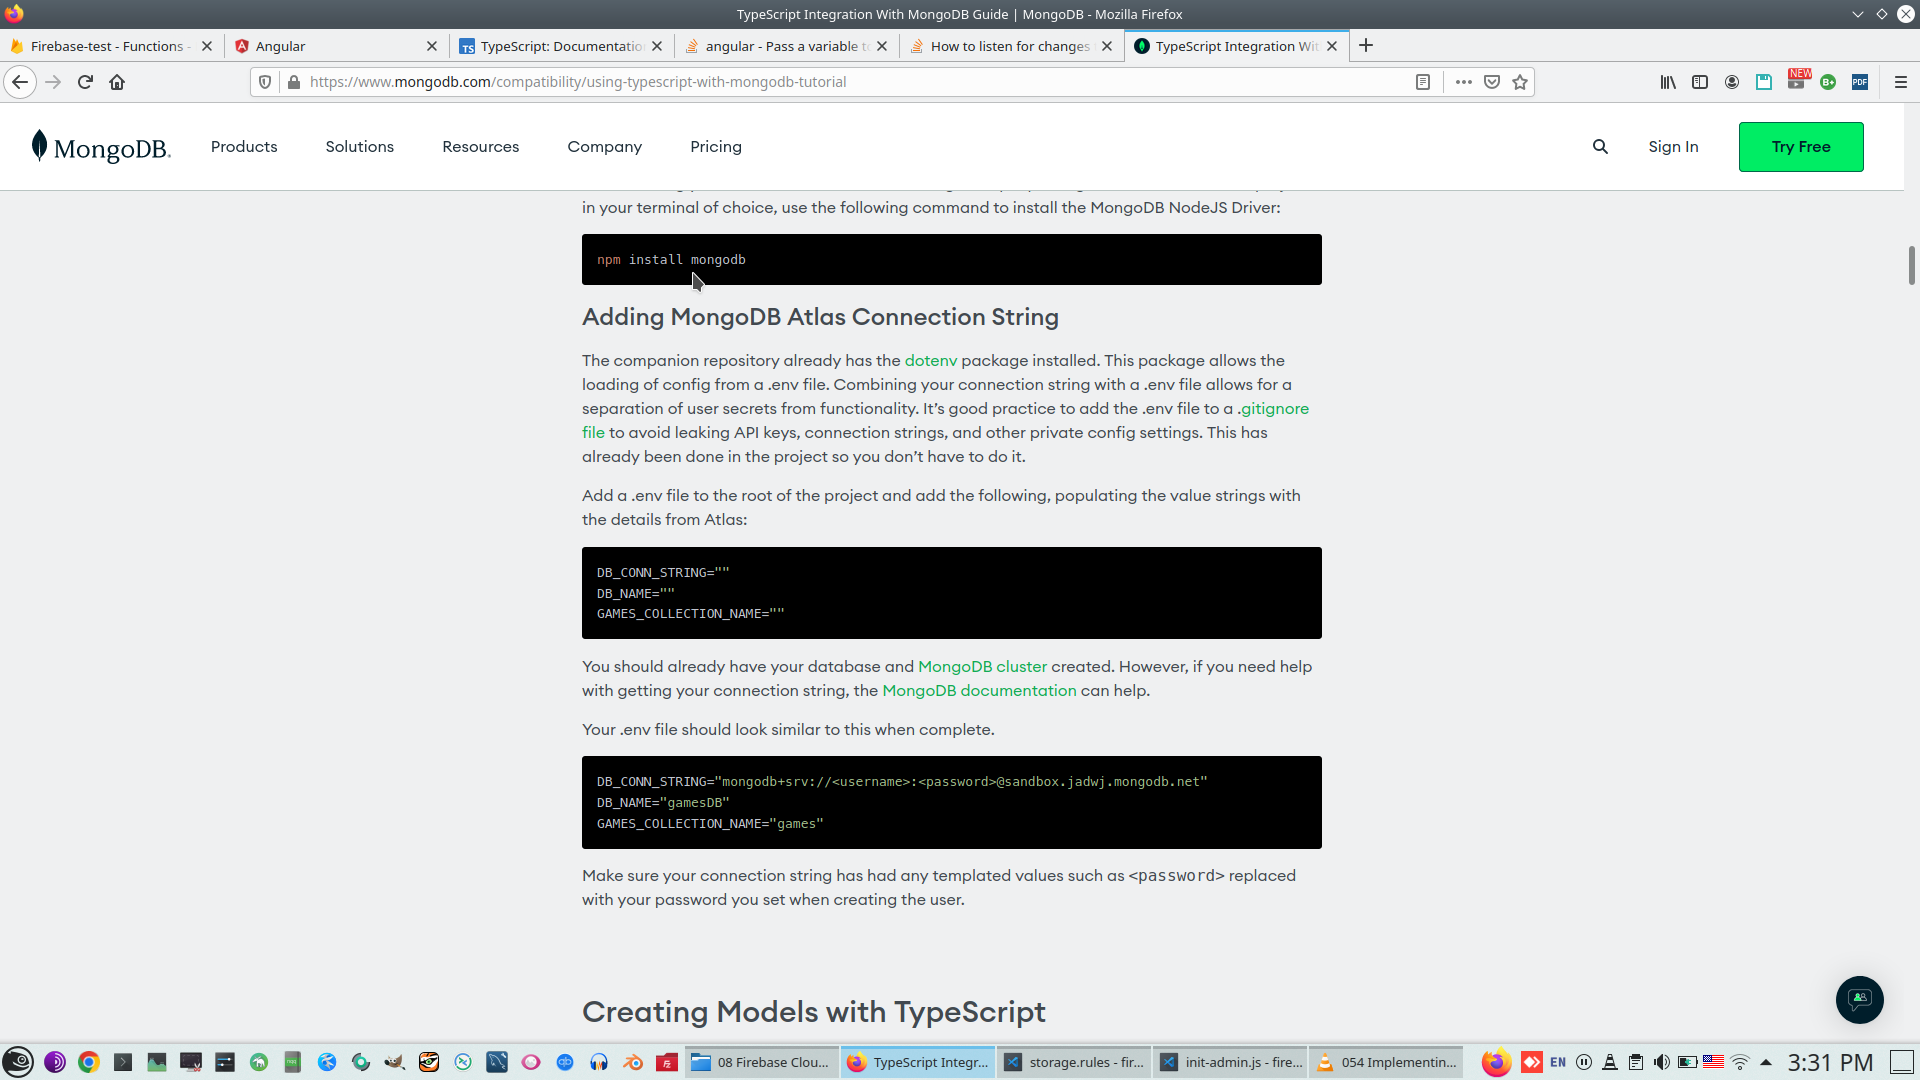Open new browser tab plus icon
1920x1080 pixels.
pos(1366,46)
